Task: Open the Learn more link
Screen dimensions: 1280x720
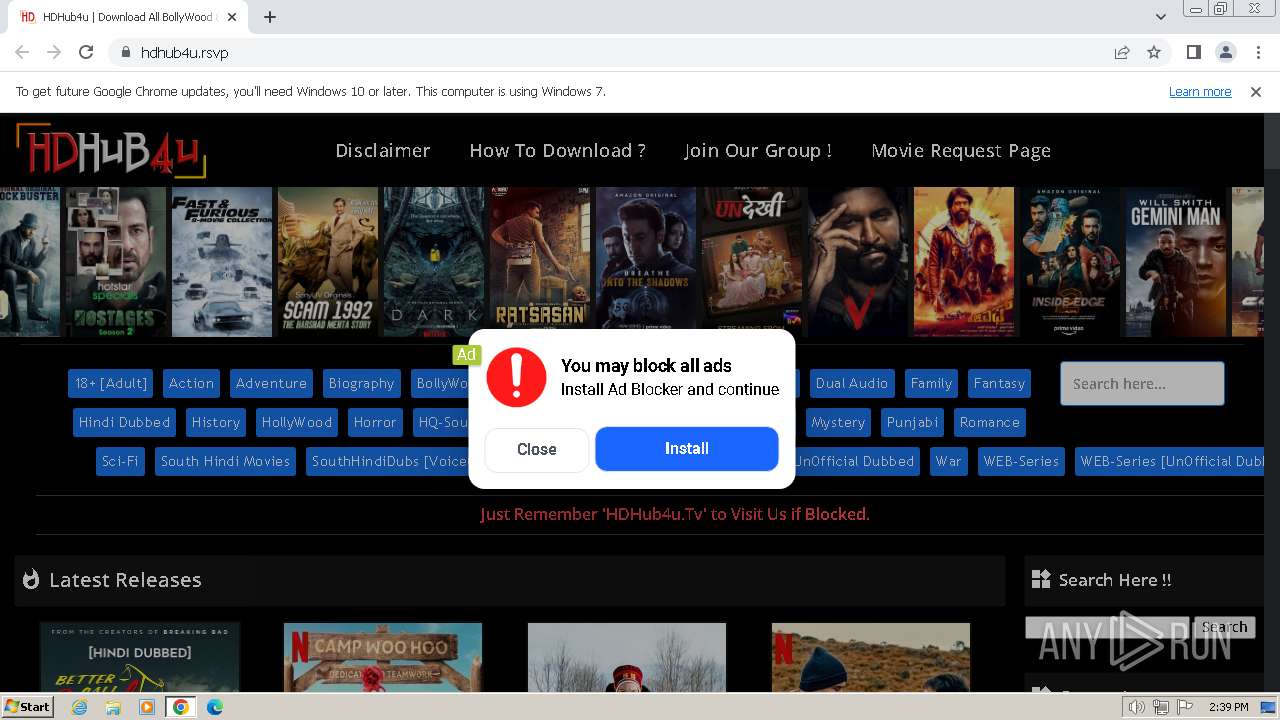Action: coord(1200,91)
